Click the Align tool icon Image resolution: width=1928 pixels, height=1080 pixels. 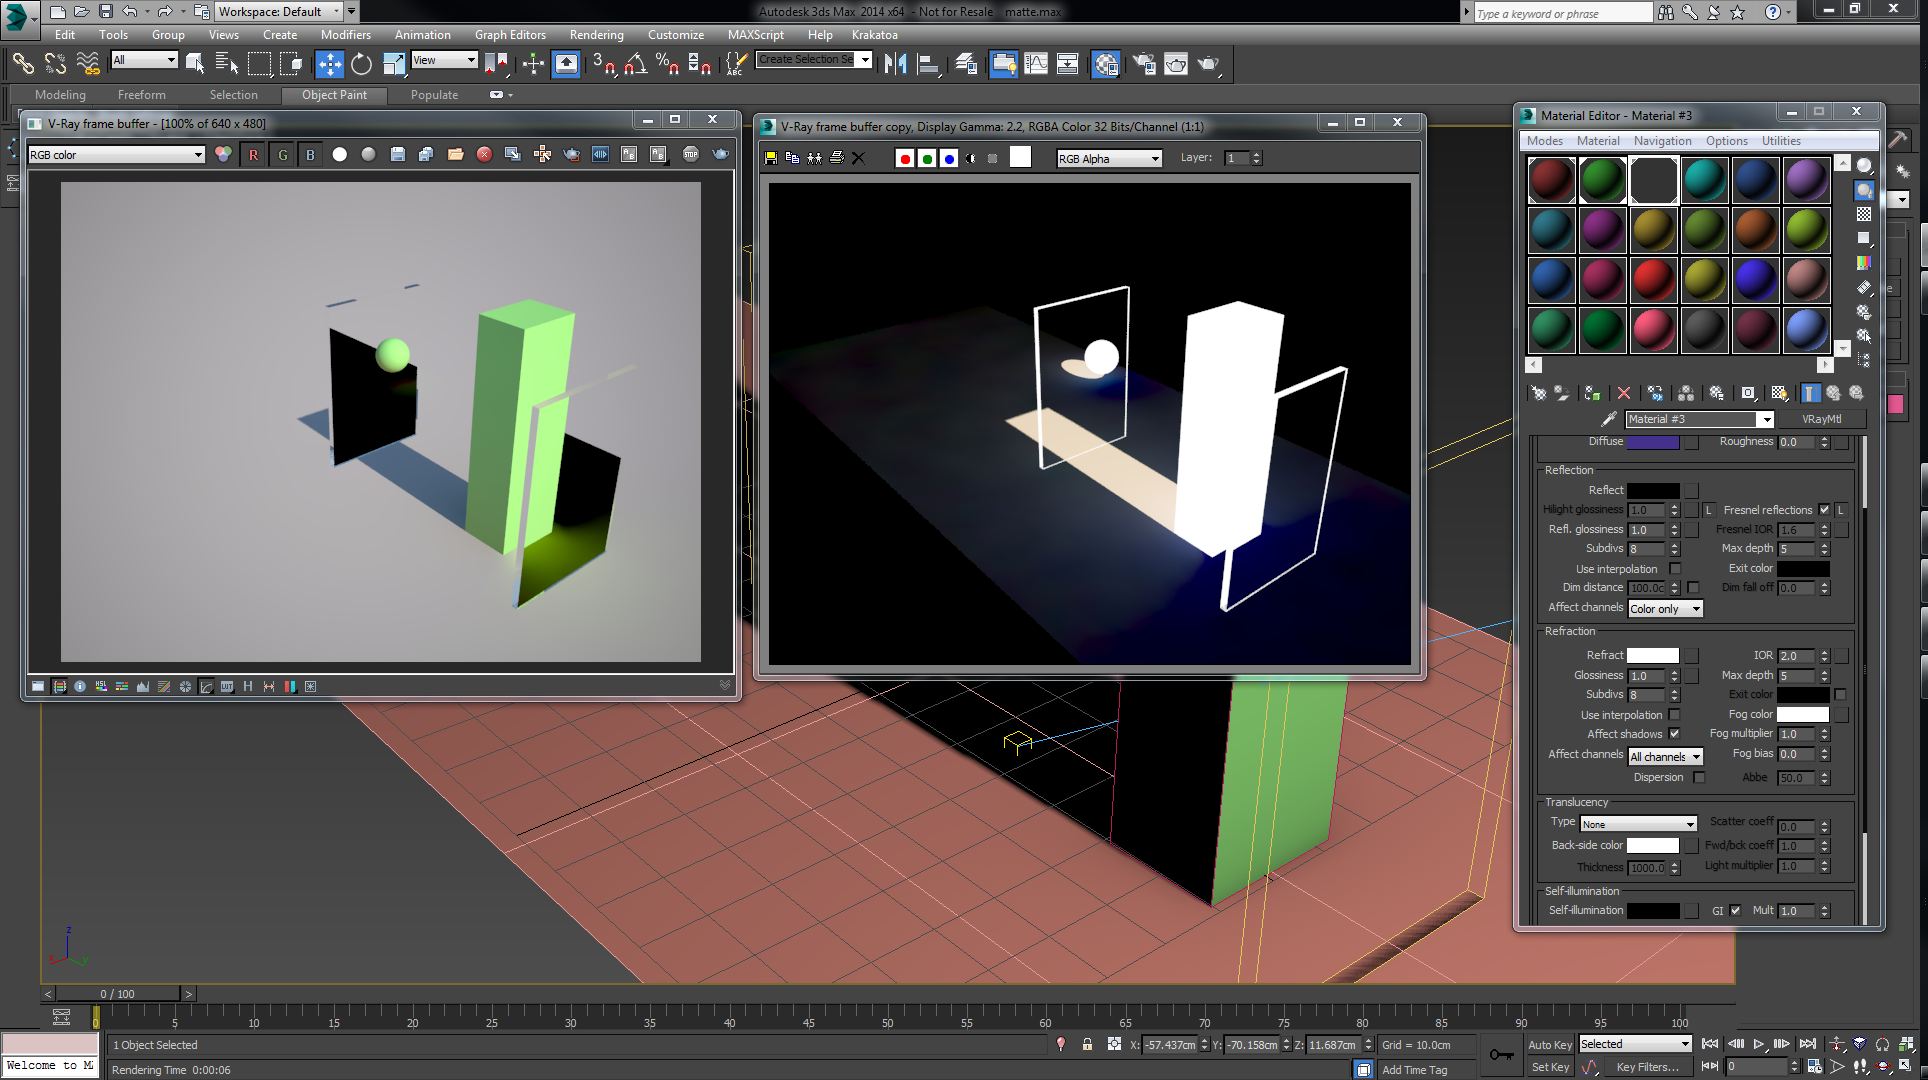[929, 64]
